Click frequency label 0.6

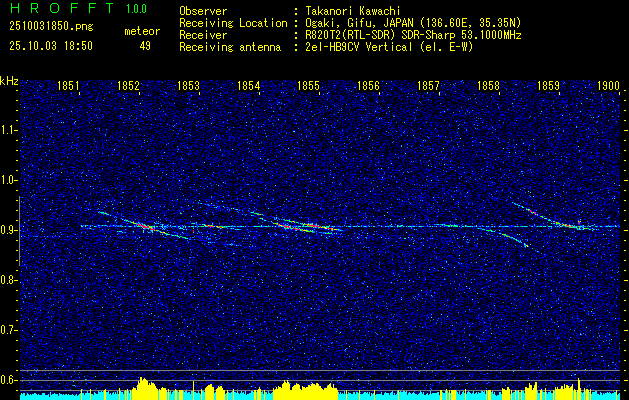tap(7, 380)
